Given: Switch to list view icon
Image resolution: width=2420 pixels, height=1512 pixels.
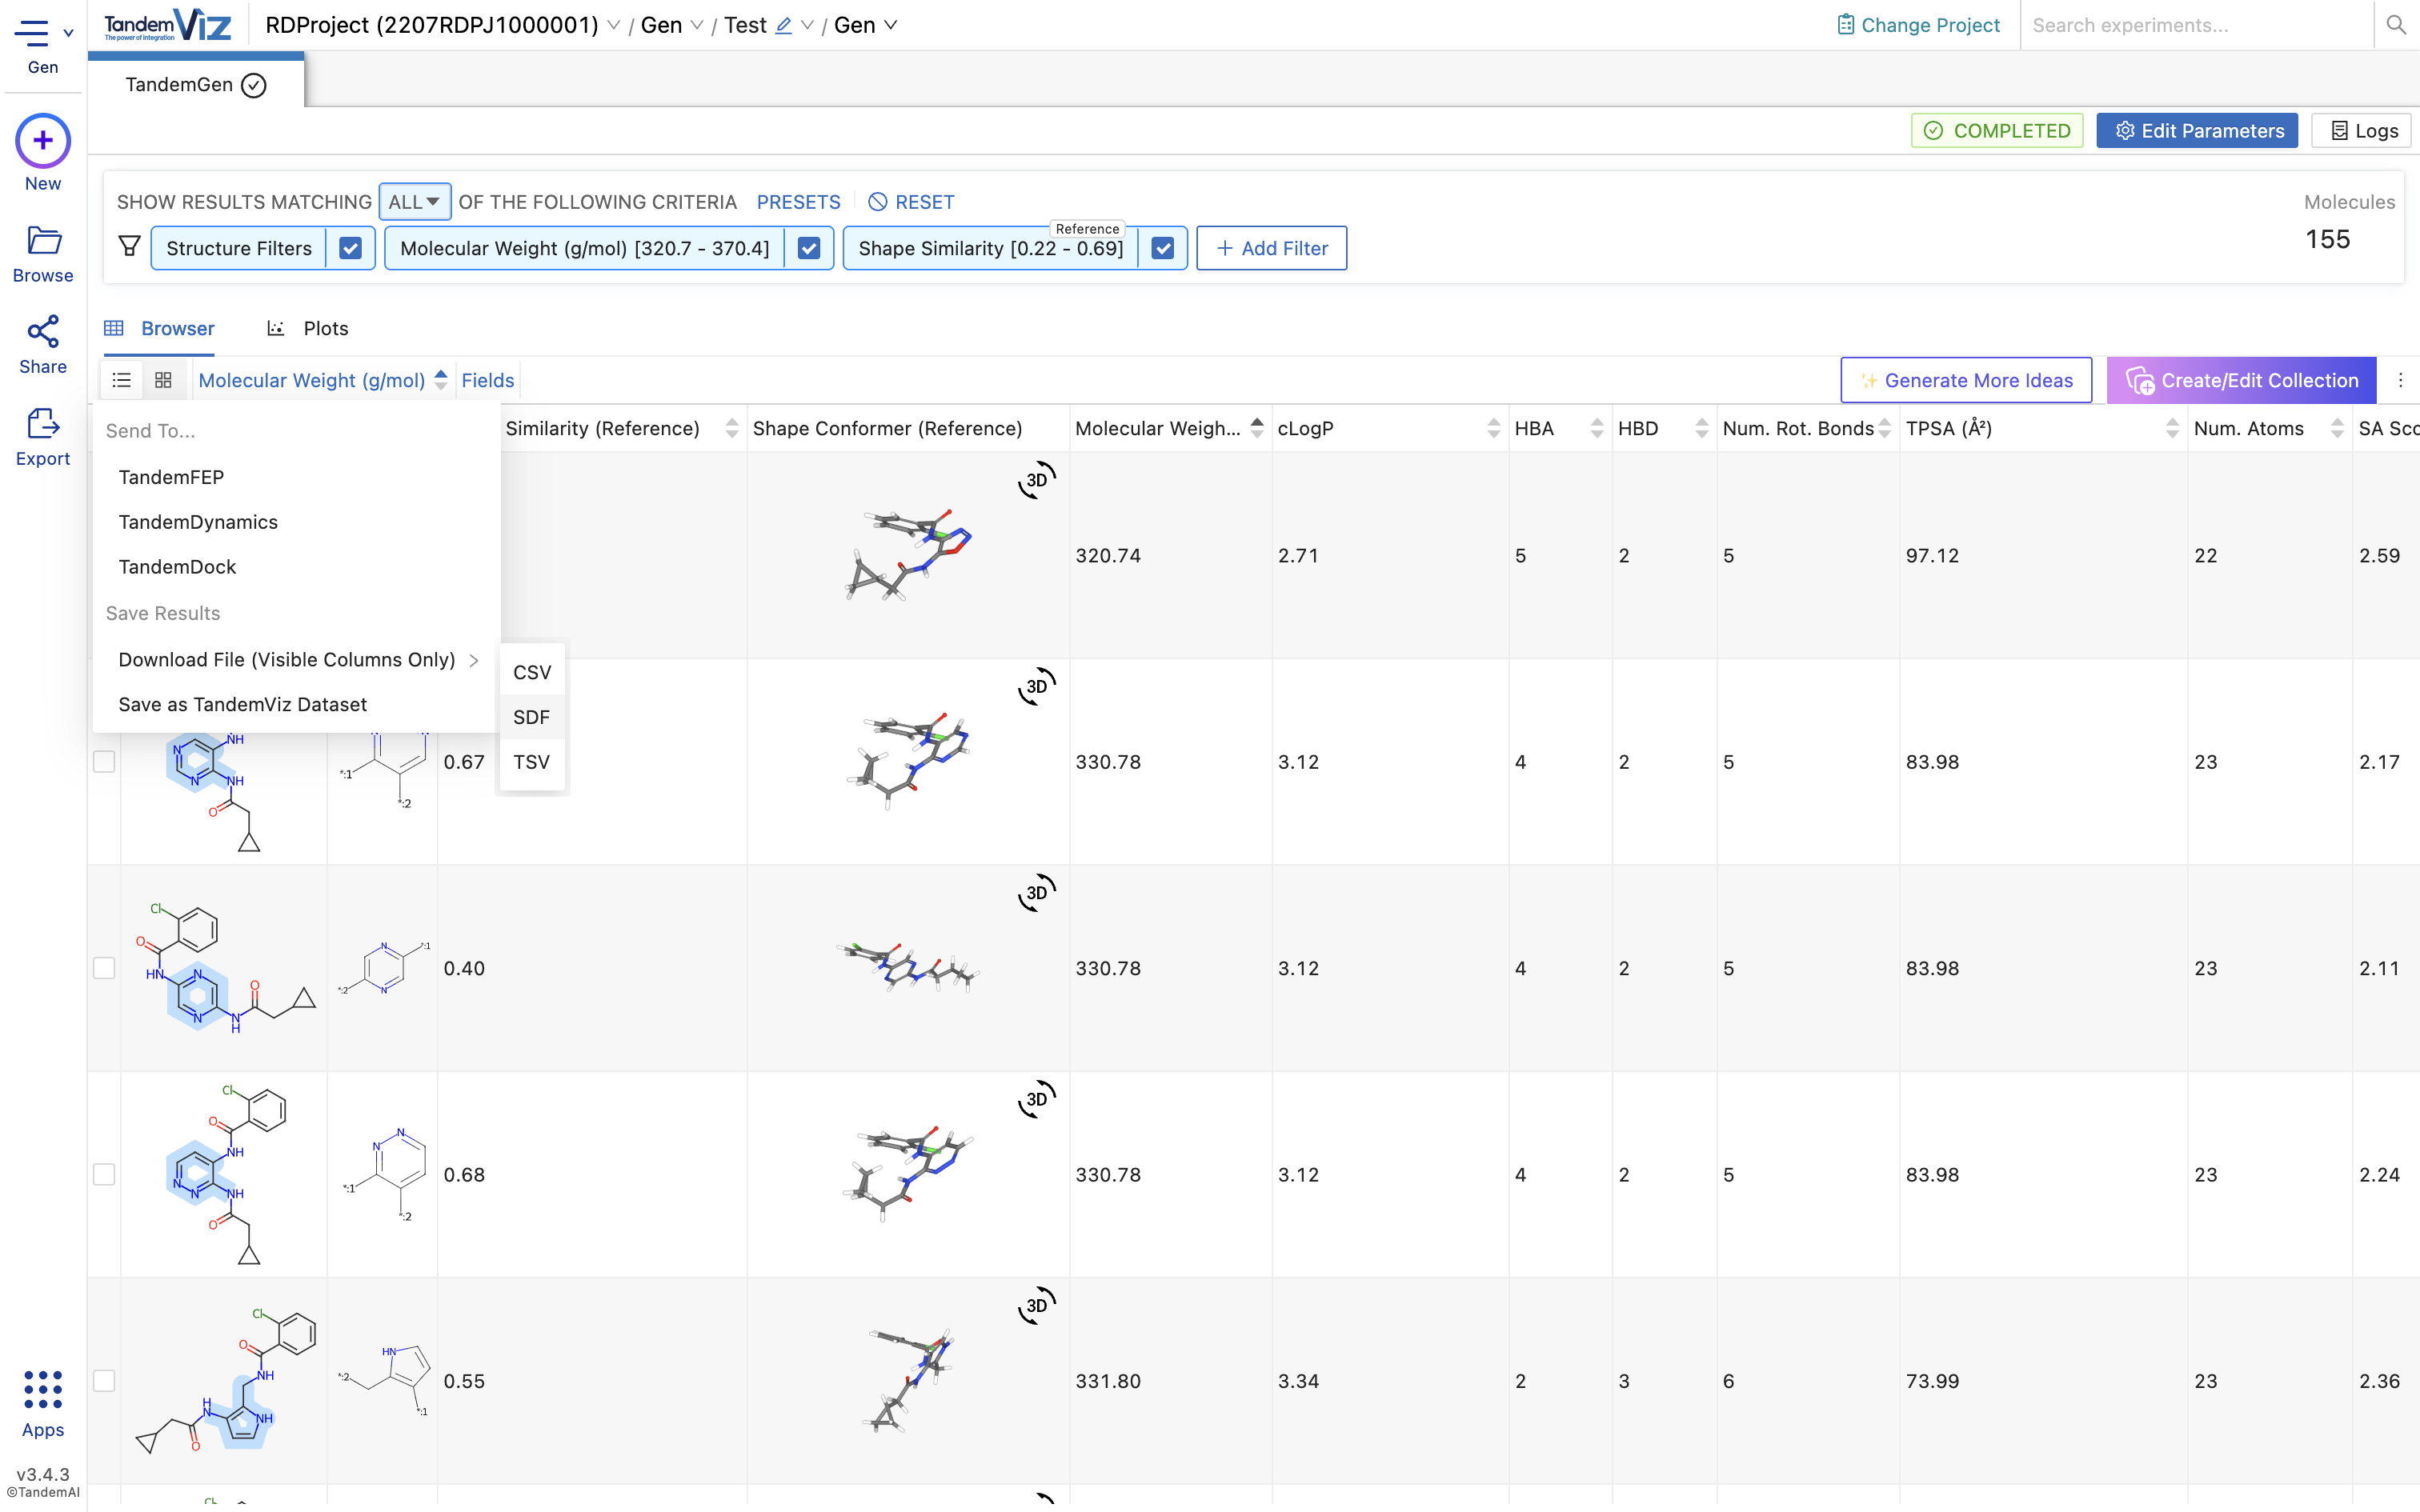Looking at the screenshot, I should click(x=121, y=380).
